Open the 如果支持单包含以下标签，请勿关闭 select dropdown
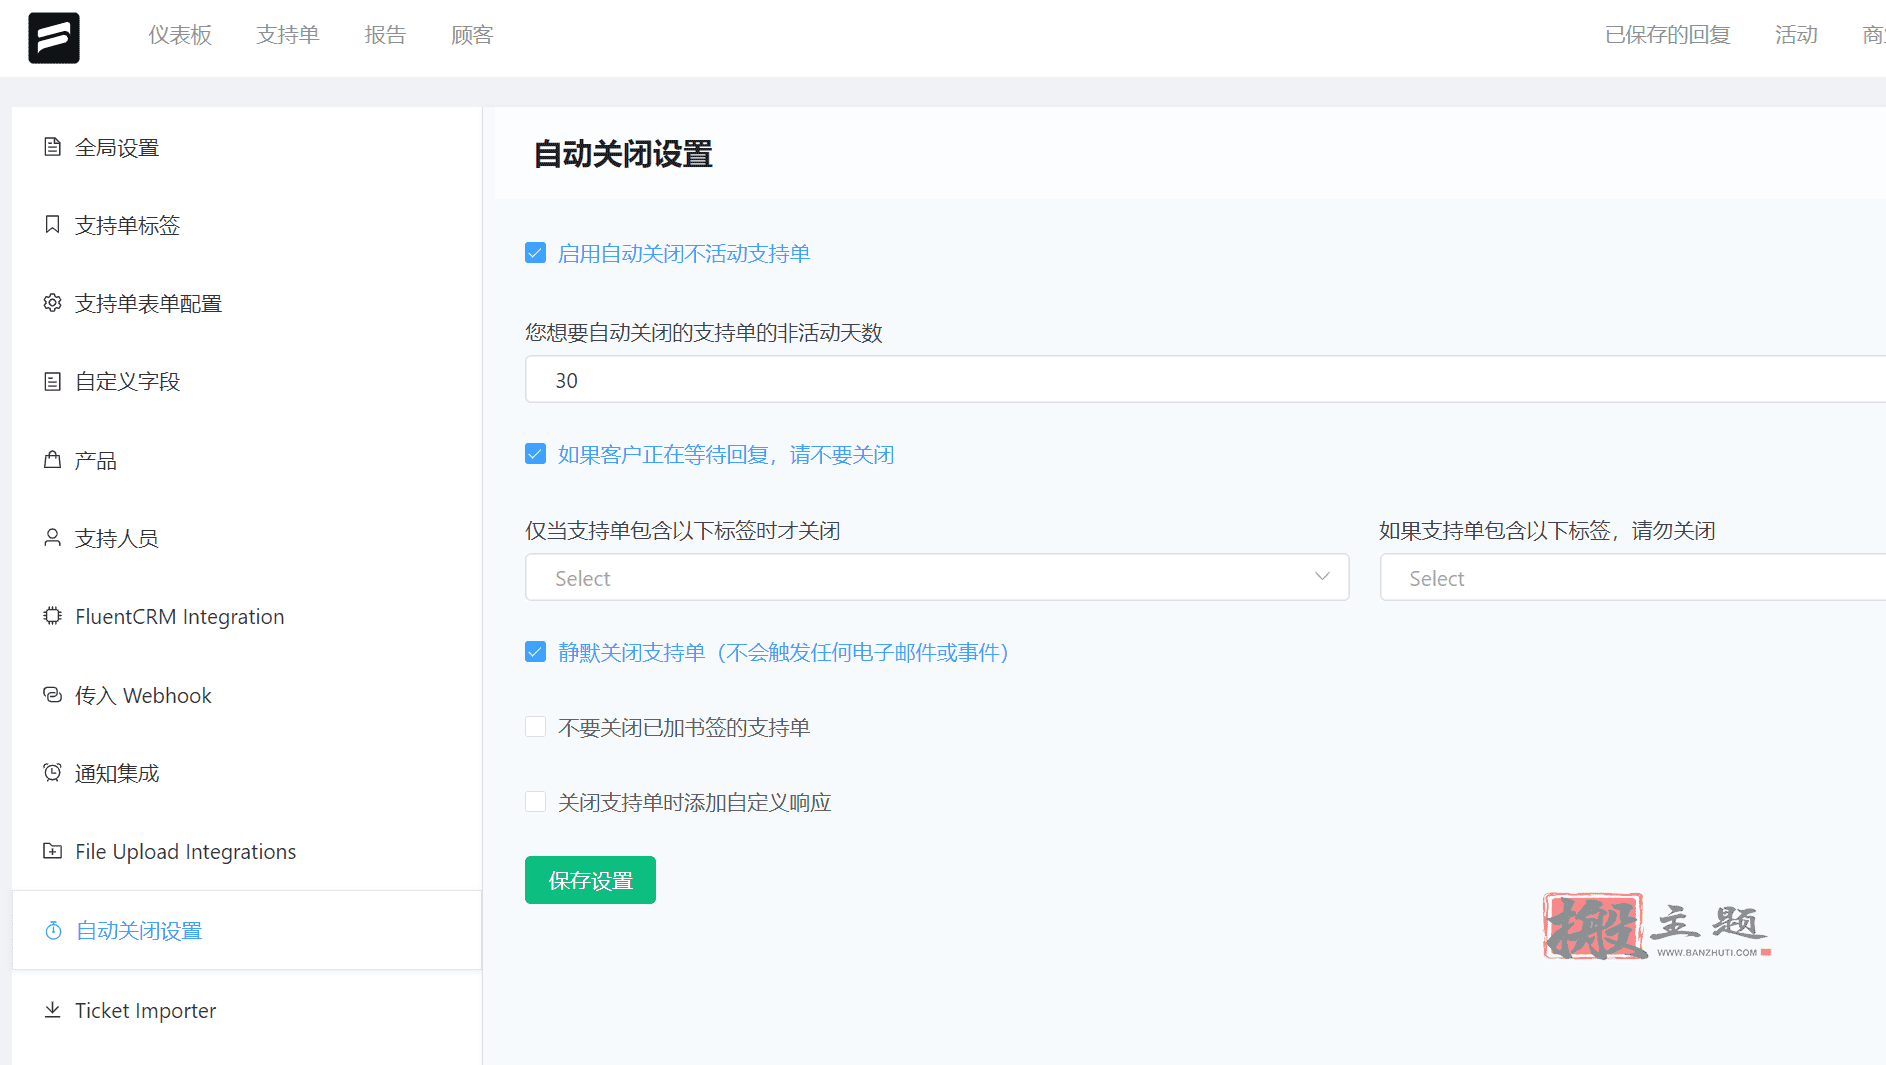 1633,577
